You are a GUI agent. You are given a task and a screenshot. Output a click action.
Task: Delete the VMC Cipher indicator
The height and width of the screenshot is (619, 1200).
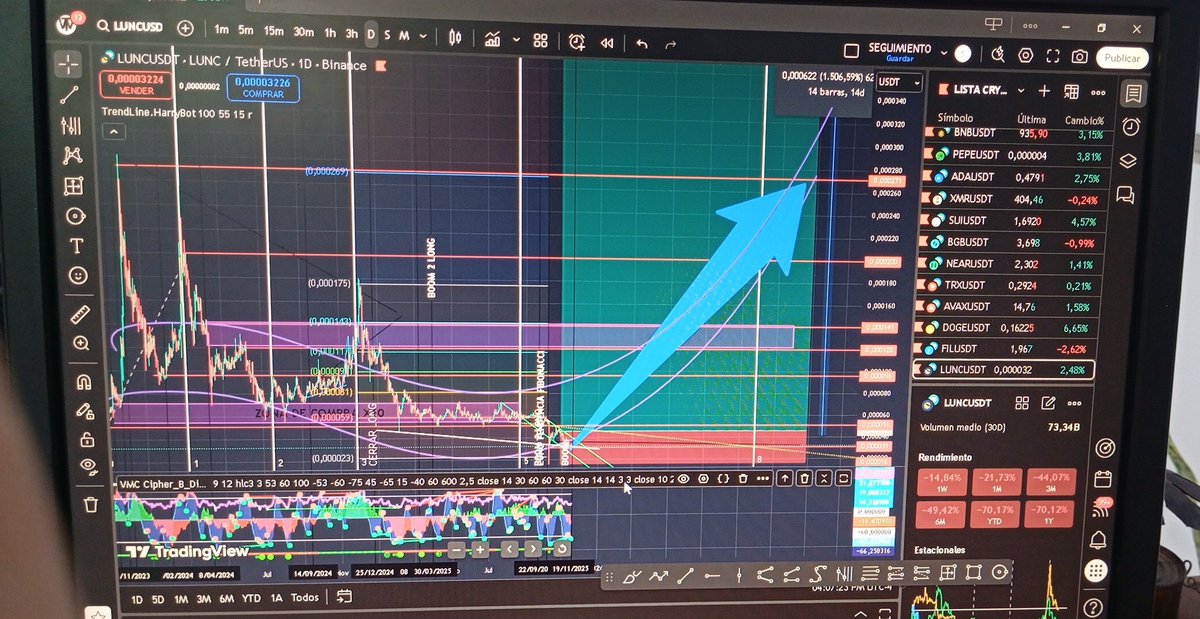click(743, 479)
